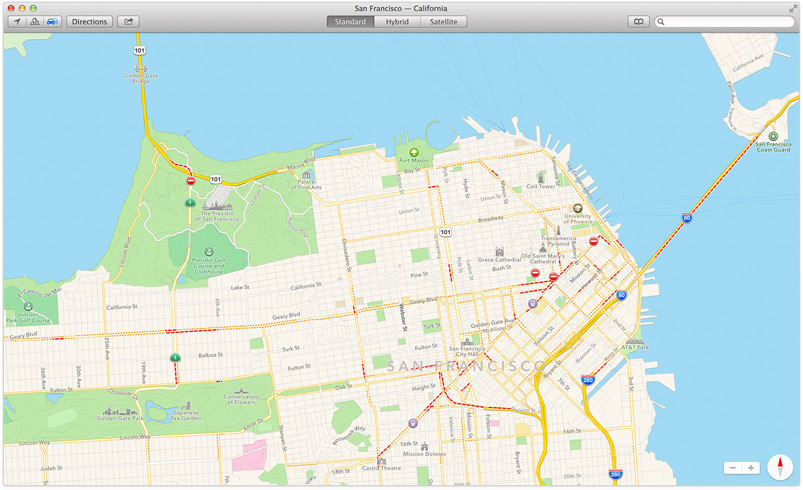The height and width of the screenshot is (490, 803).
Task: Toggle the traffic display car button
Action: 52,21
